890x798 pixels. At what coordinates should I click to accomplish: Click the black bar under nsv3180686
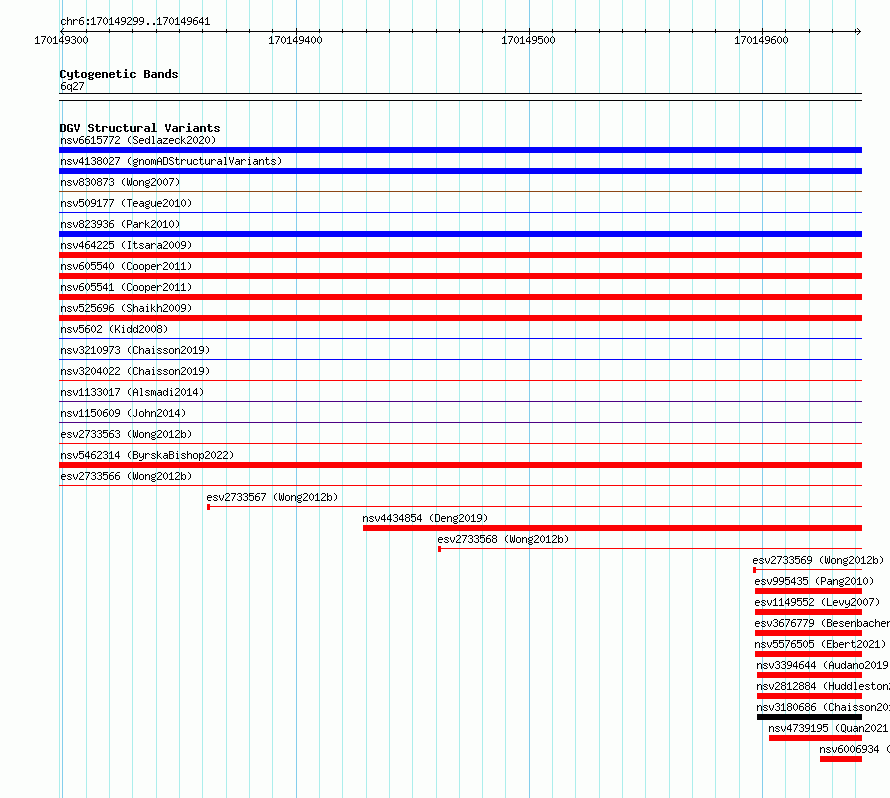click(x=809, y=717)
